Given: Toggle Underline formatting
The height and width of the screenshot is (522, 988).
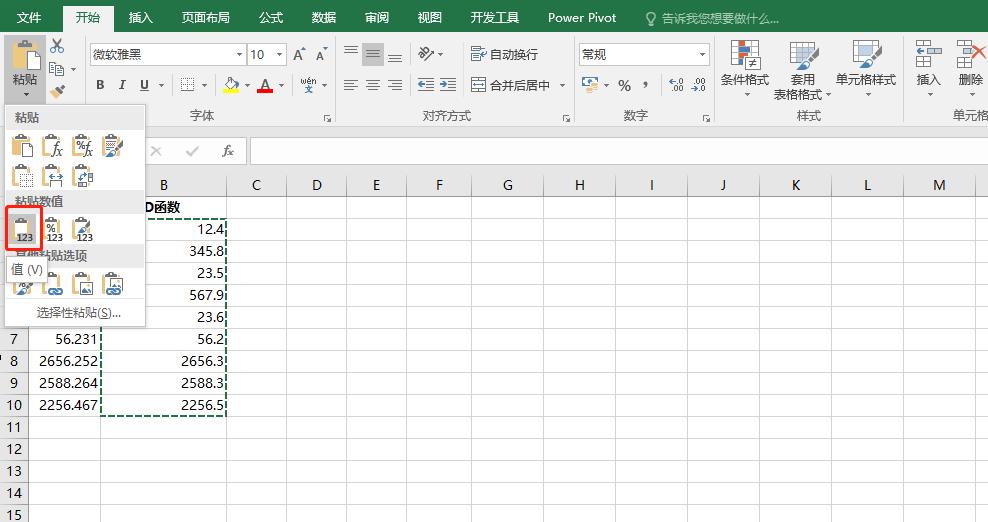Looking at the screenshot, I should tap(144, 84).
